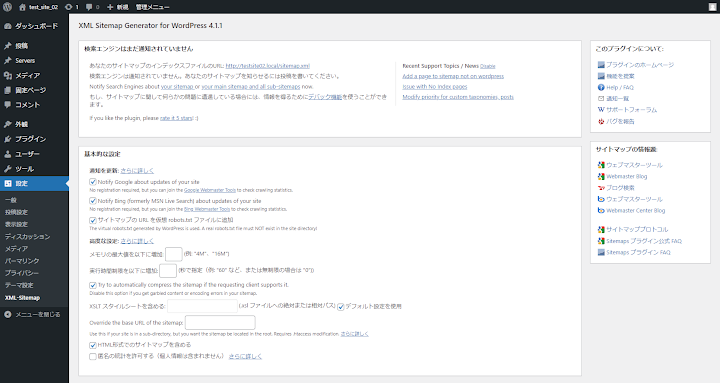Click さらに詳しく next to 匿名の統計

[x=245, y=356]
